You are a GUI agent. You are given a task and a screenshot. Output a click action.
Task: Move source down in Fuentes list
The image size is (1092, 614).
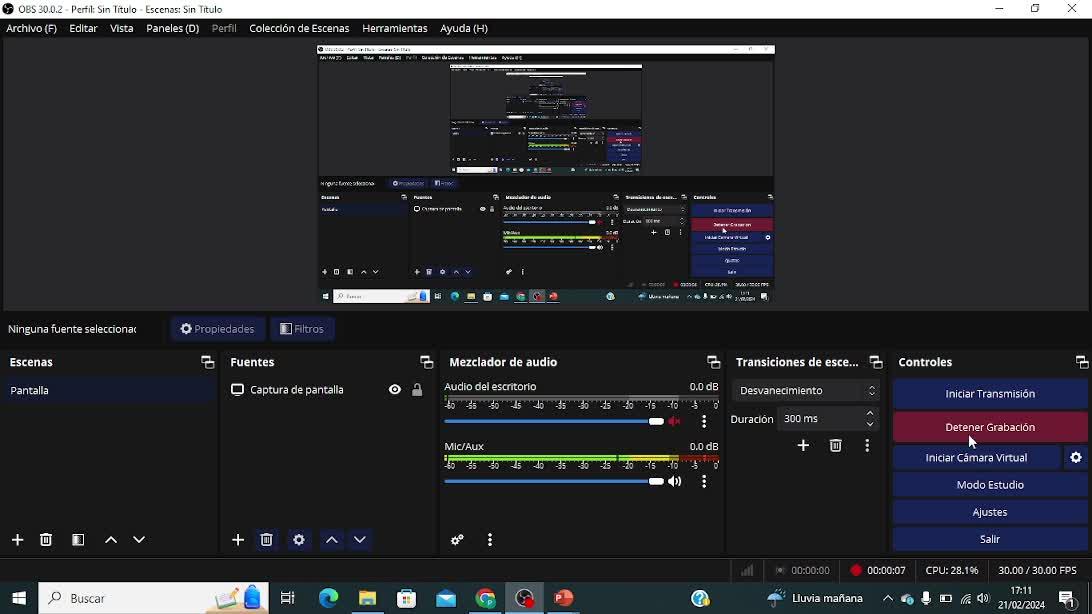360,540
